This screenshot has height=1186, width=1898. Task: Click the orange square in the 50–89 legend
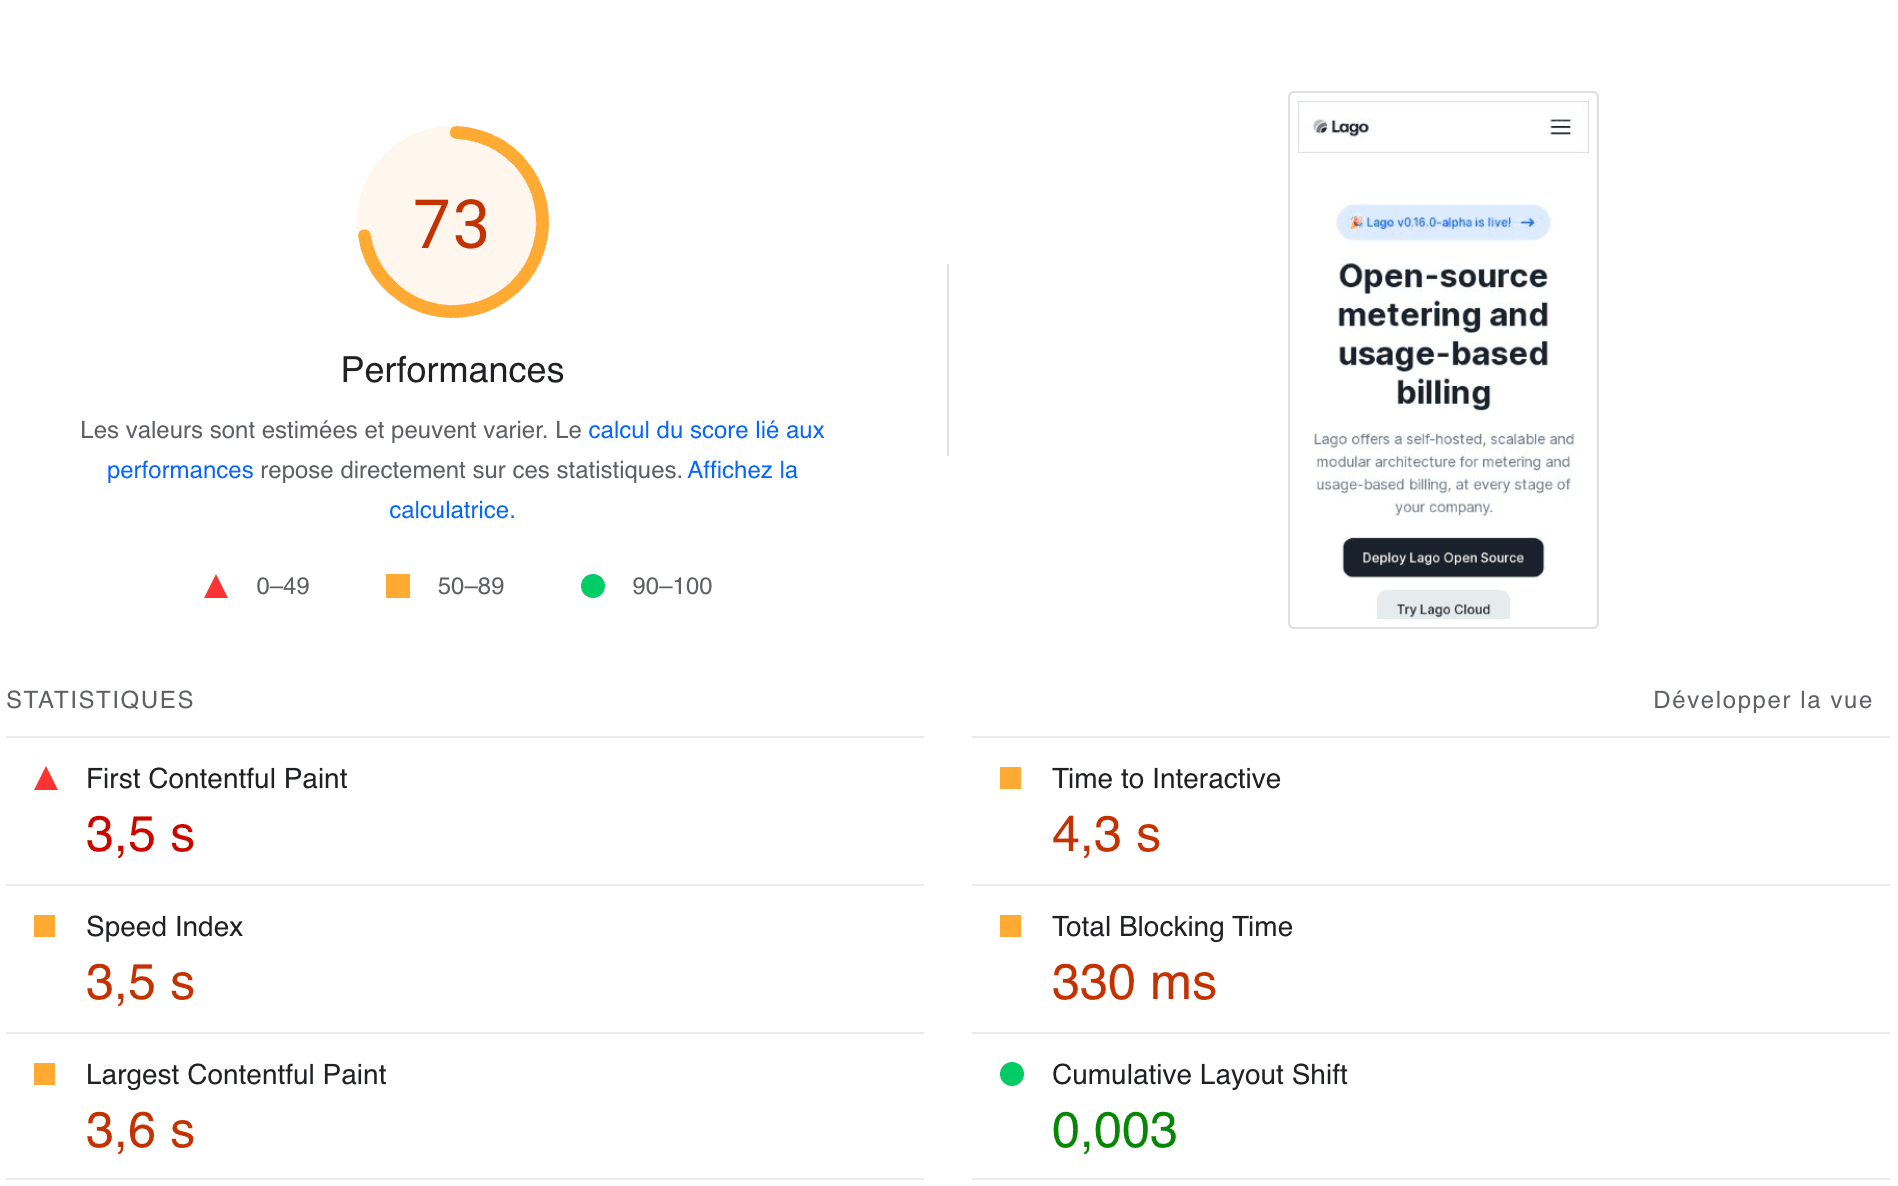coord(397,586)
